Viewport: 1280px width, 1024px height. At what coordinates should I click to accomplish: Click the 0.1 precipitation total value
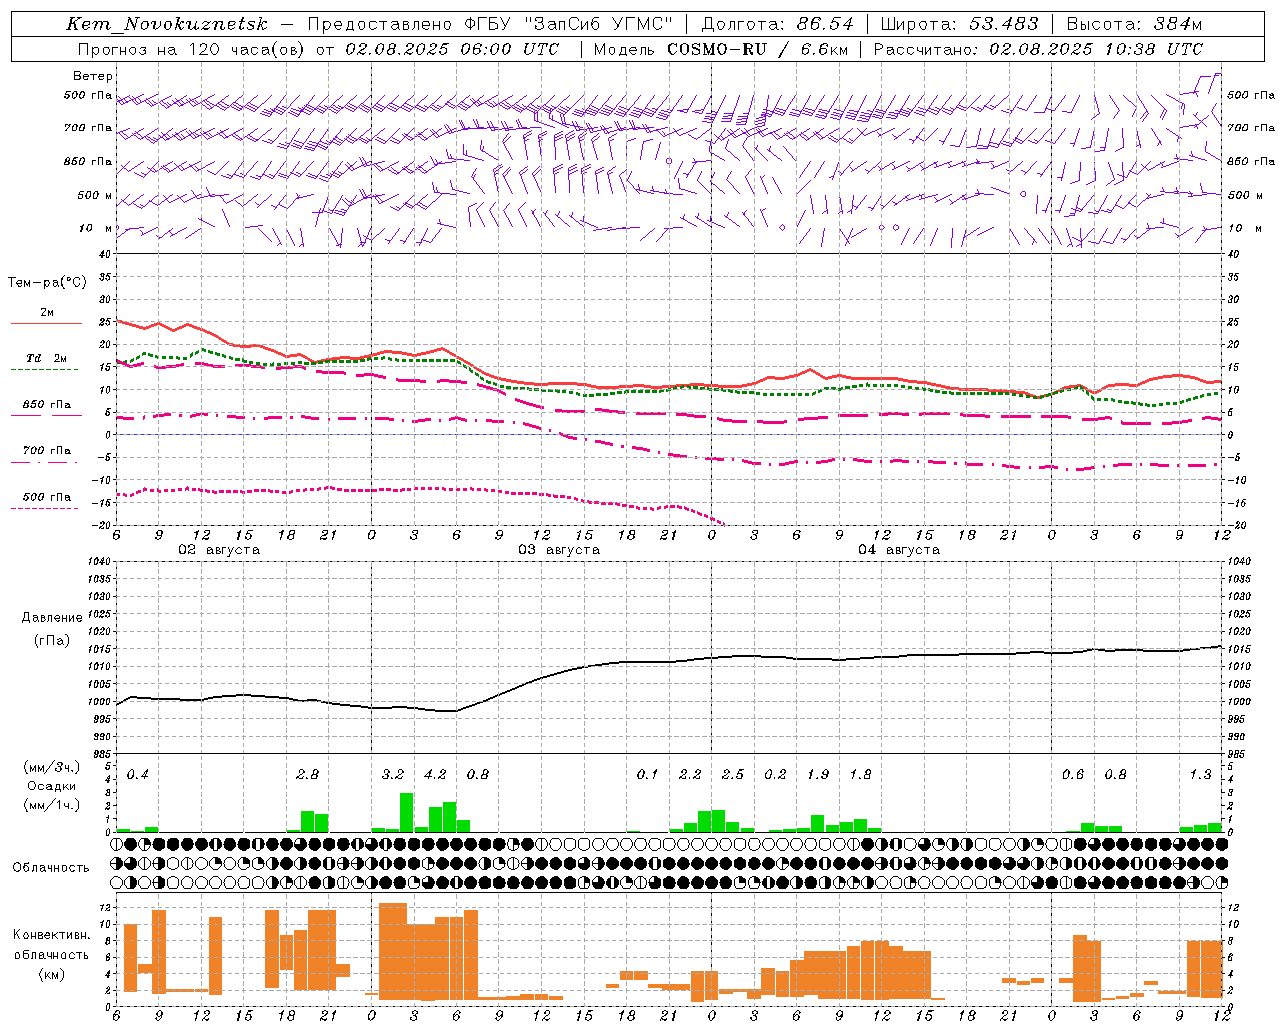pyautogui.click(x=647, y=775)
